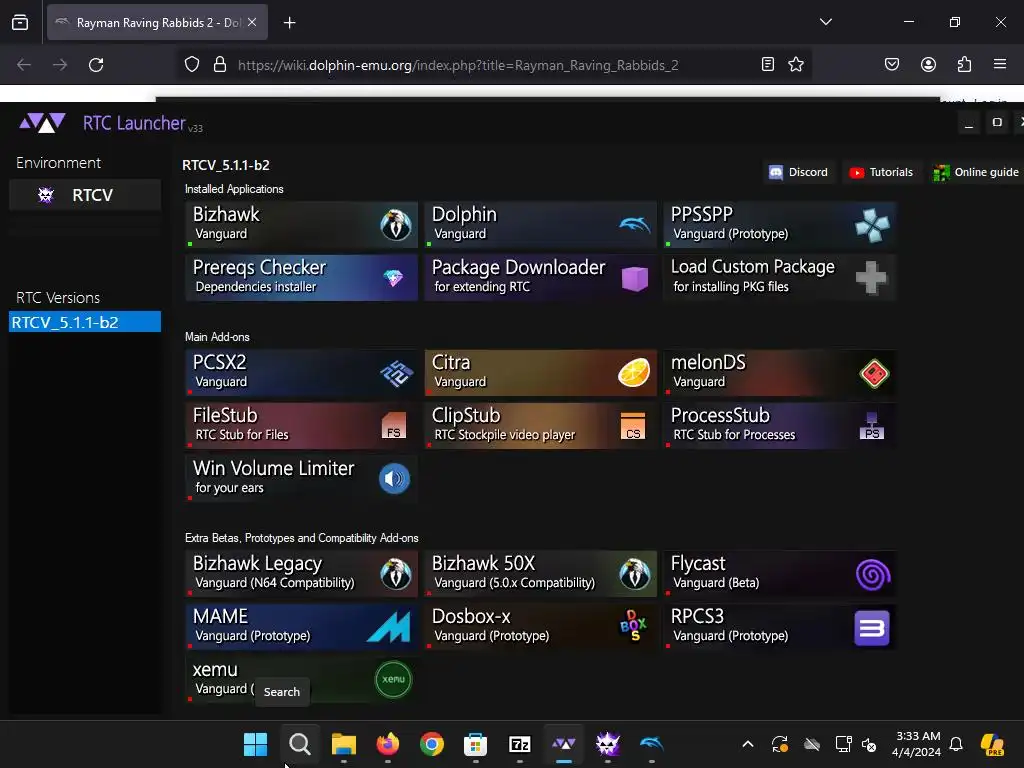The width and height of the screenshot is (1024, 768).
Task: Click the MAME blue logo icon
Action: [389, 627]
